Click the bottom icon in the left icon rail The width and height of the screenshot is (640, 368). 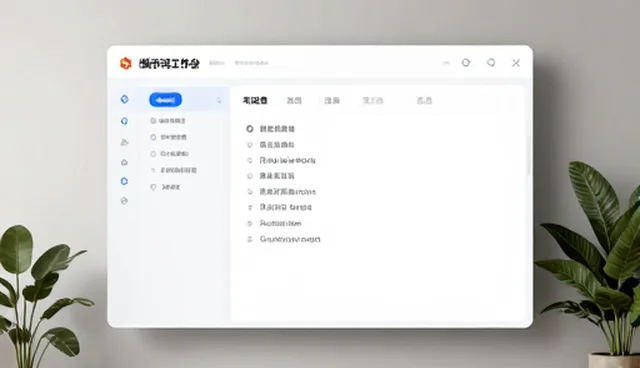click(124, 200)
